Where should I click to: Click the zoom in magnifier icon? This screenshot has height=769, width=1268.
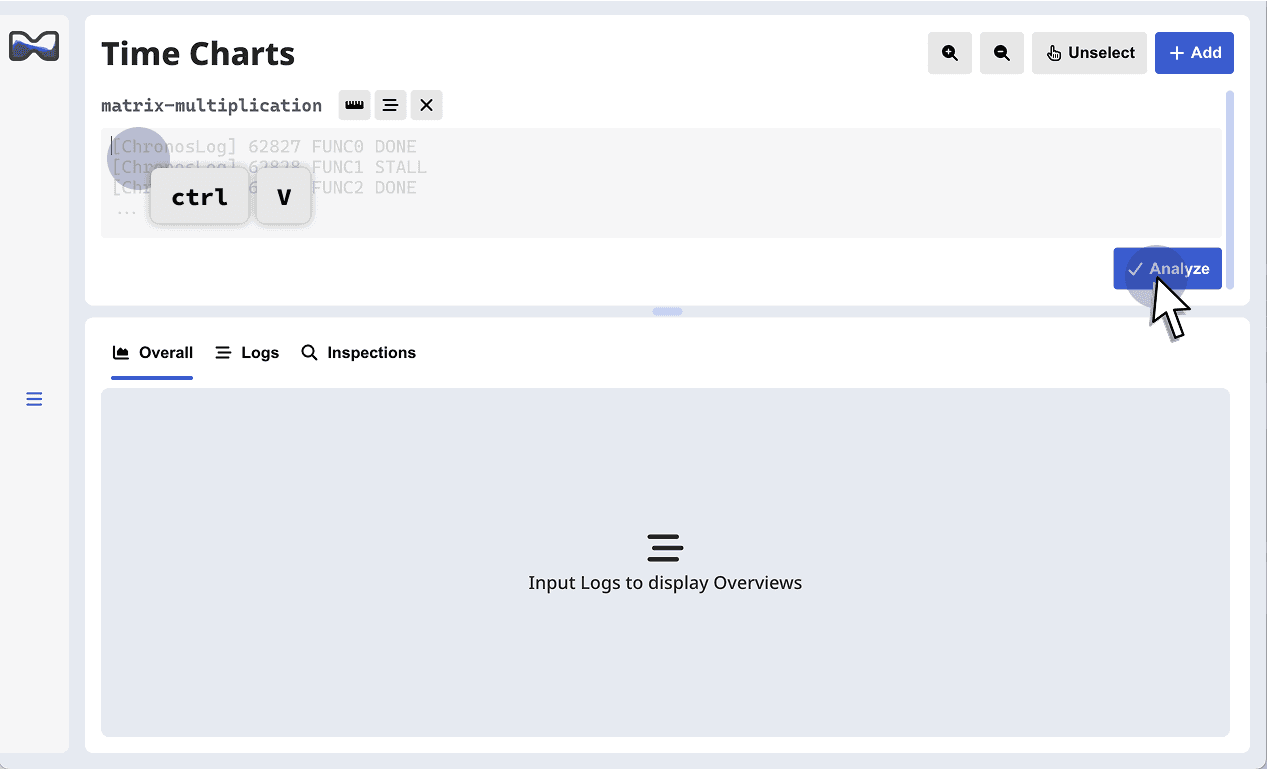[x=949, y=53]
